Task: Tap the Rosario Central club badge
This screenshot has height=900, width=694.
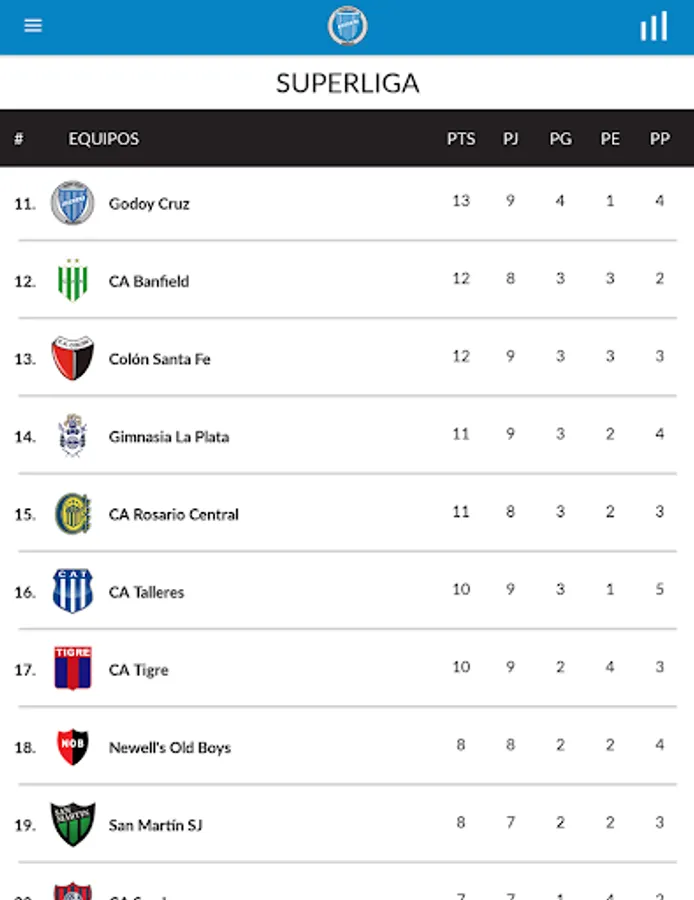Action: (x=71, y=513)
